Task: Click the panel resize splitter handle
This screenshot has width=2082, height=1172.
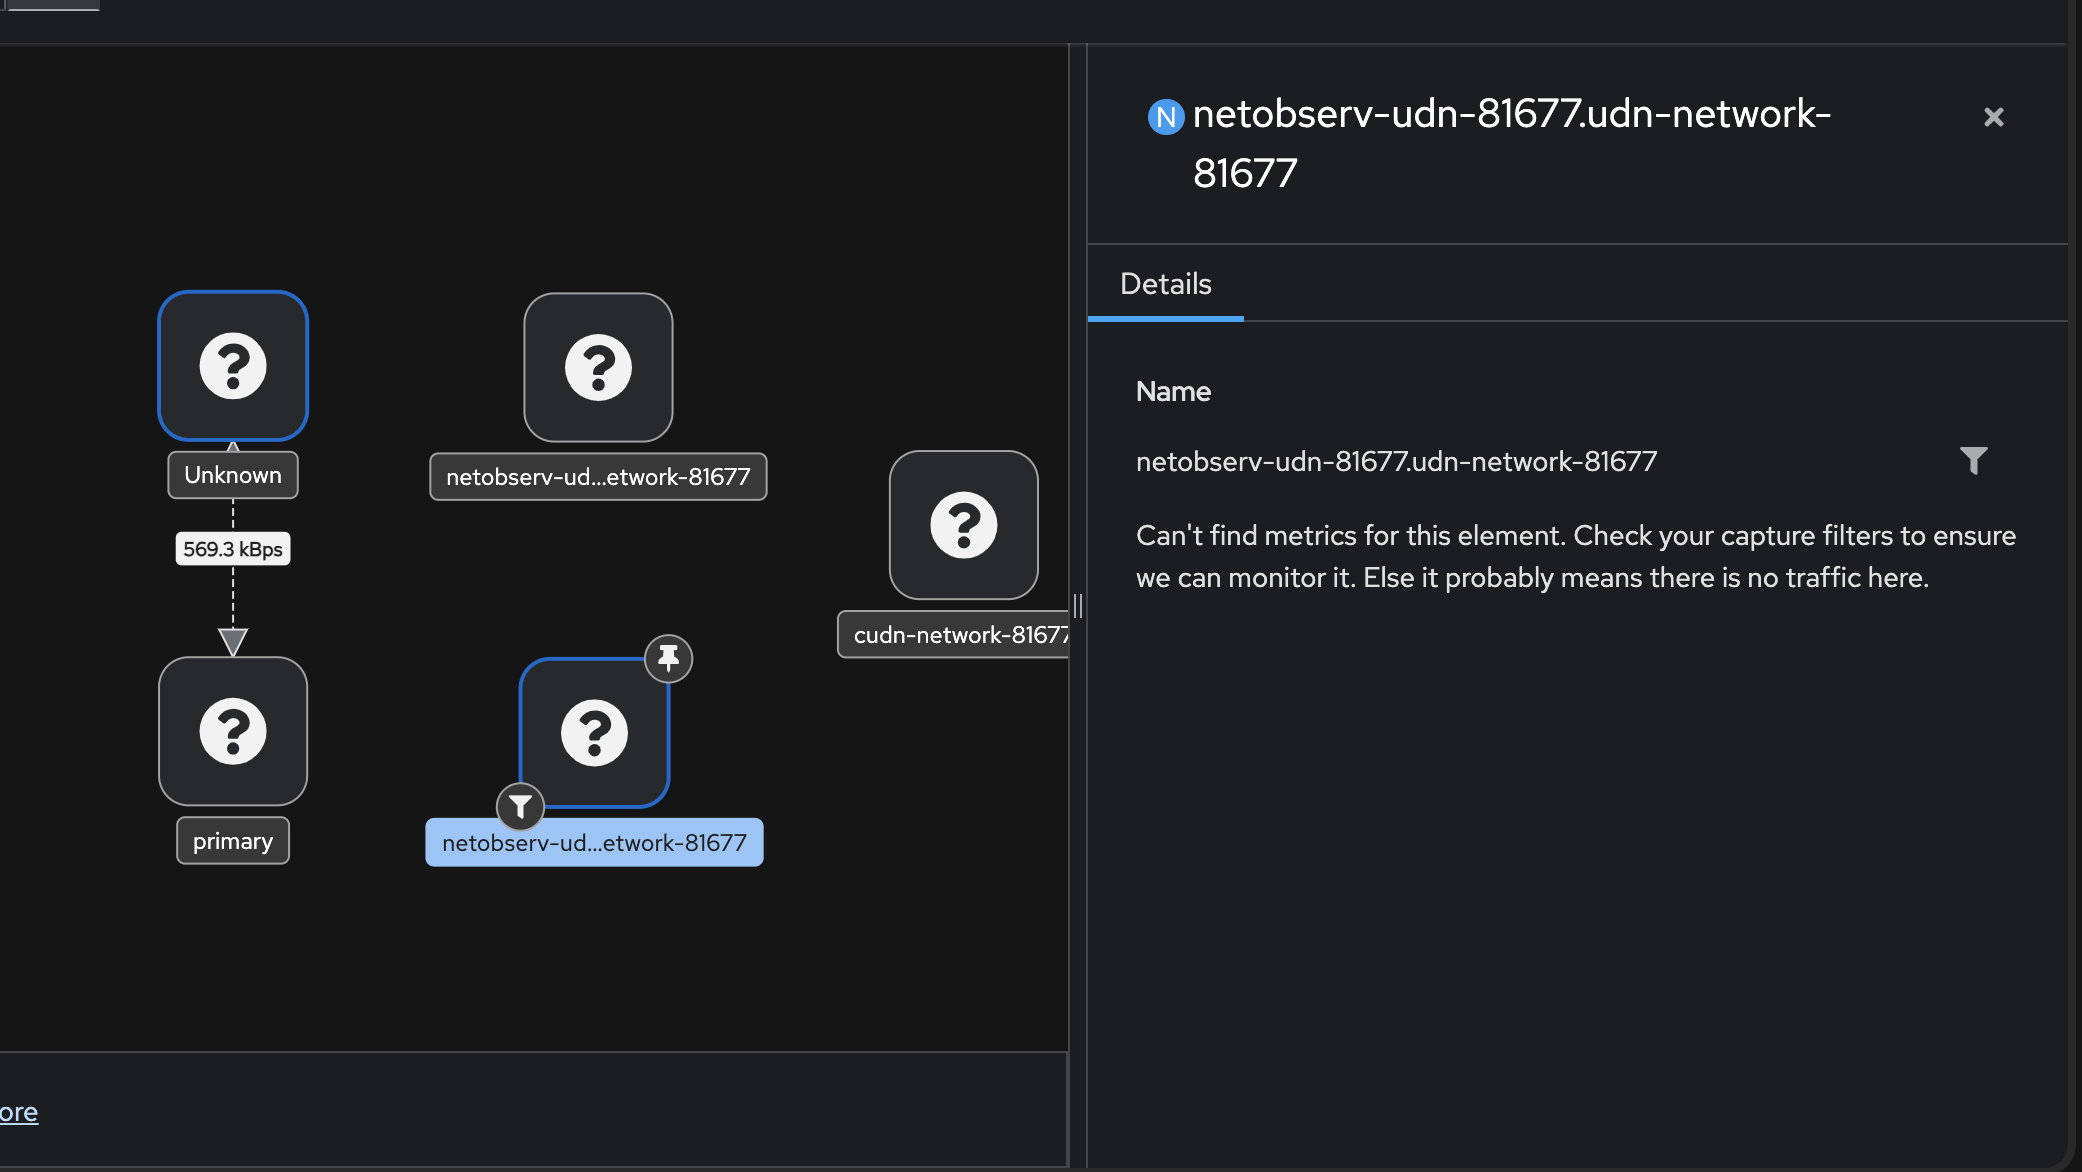Action: 1077,606
